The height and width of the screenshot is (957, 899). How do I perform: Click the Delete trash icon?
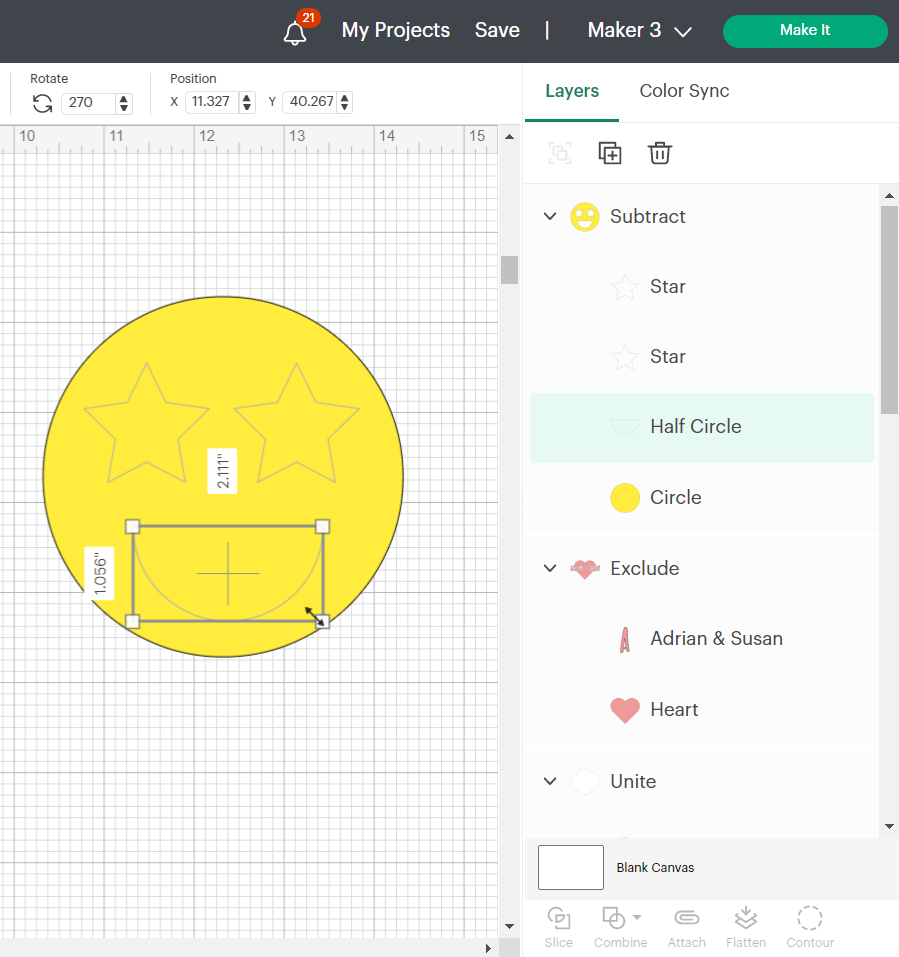[660, 153]
